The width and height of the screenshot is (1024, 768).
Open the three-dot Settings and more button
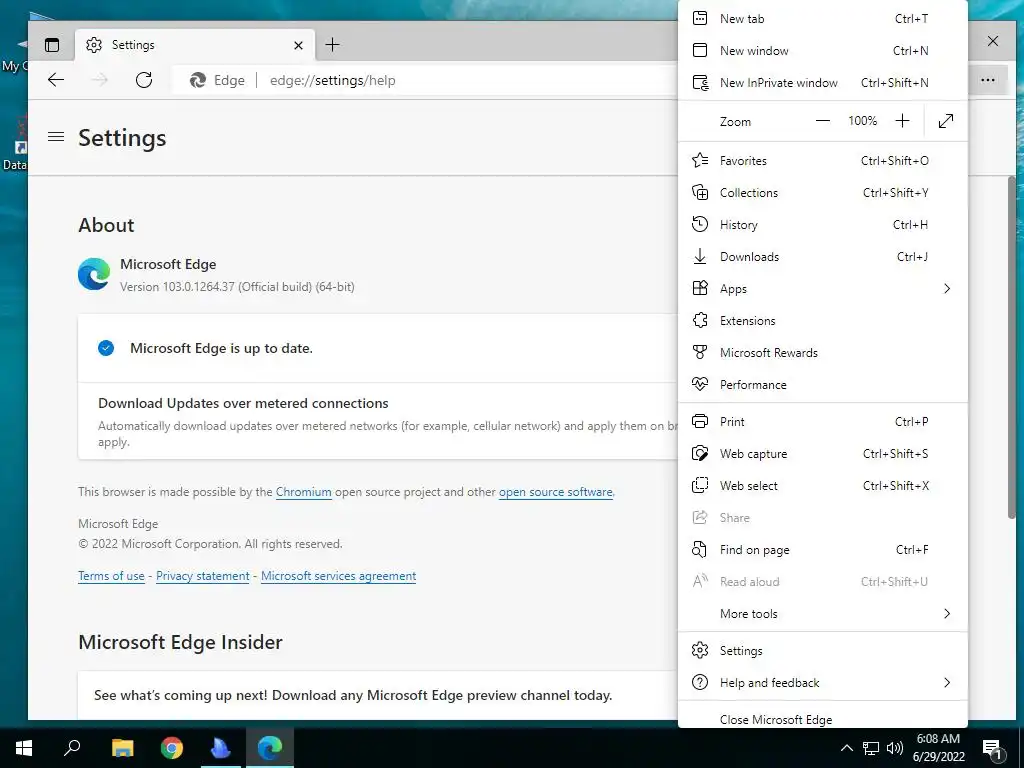987,80
